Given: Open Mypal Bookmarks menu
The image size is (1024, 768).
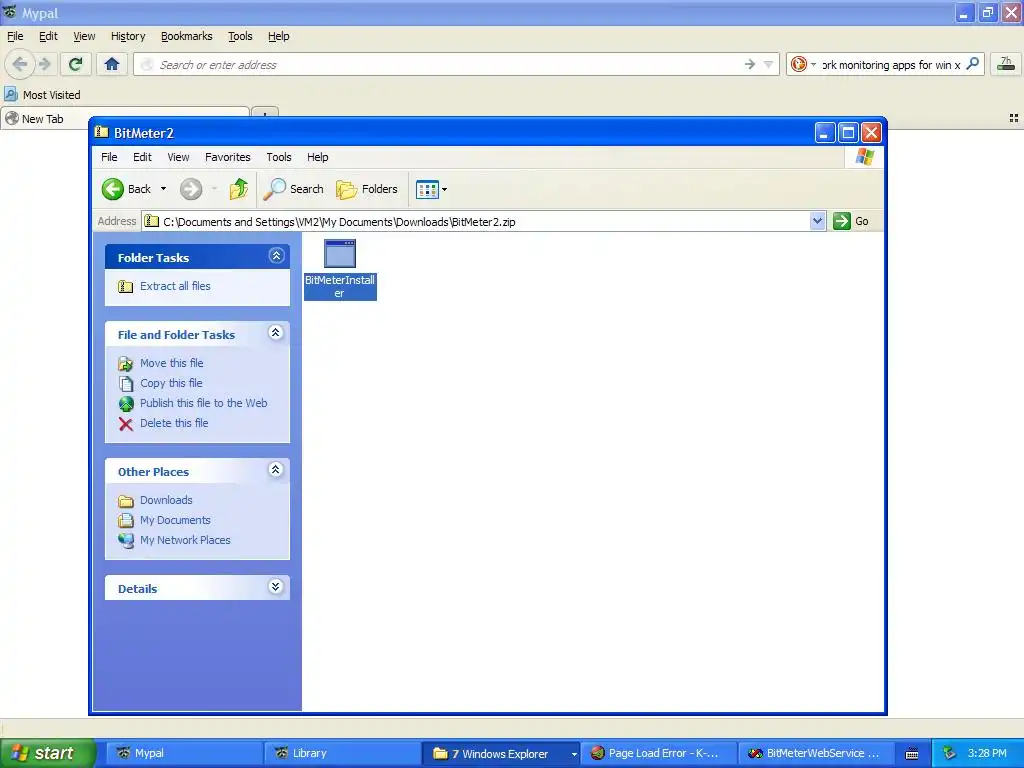Looking at the screenshot, I should 186,37.
